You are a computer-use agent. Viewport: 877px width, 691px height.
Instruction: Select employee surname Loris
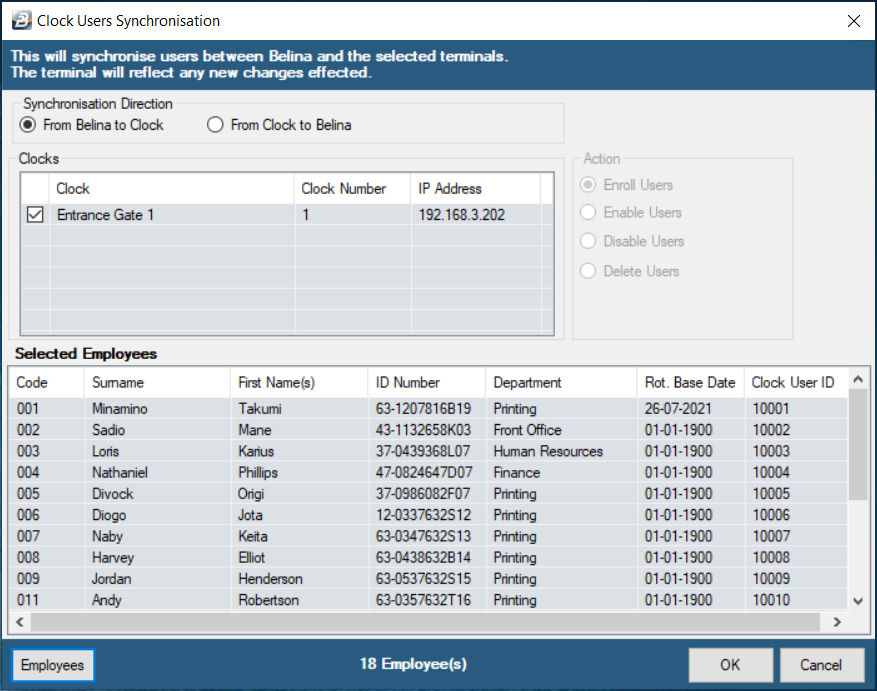pyautogui.click(x=106, y=451)
